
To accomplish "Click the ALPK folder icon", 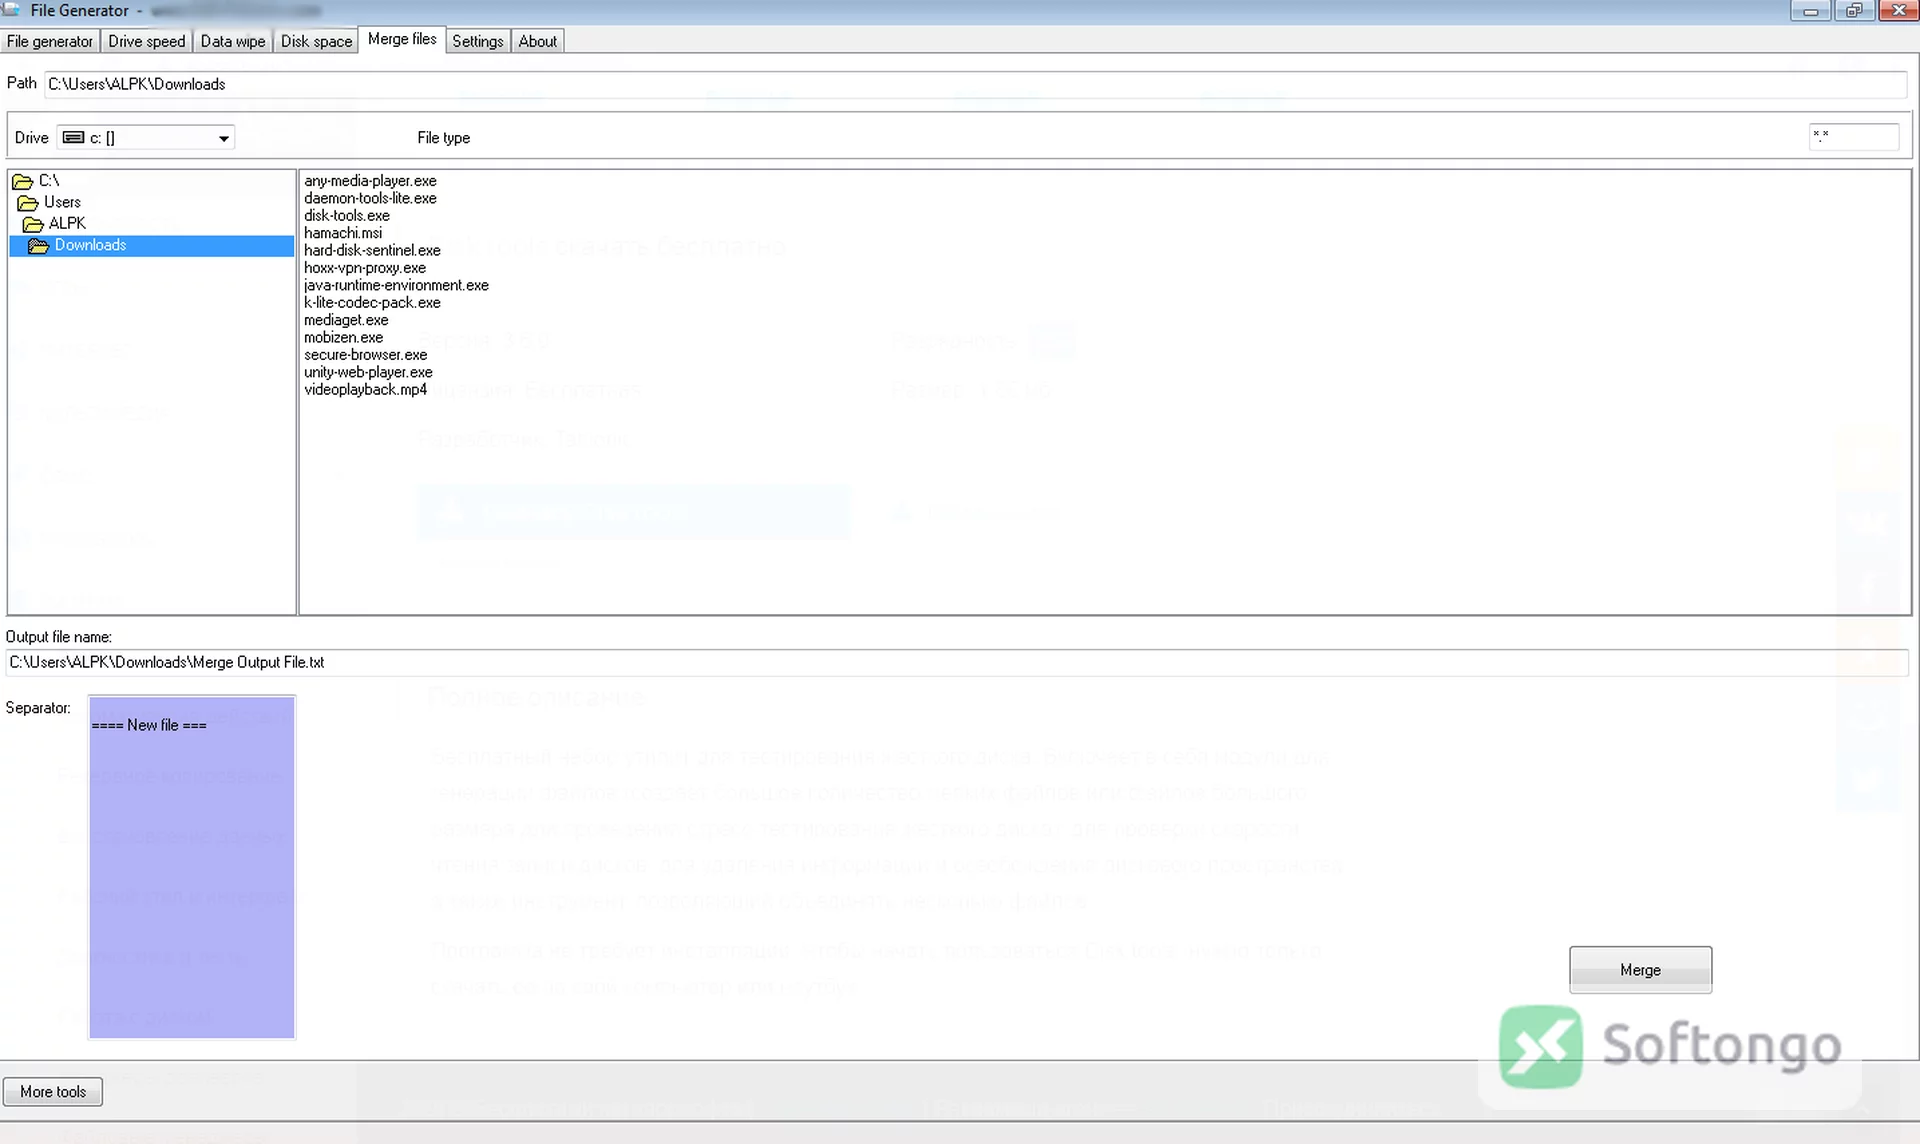I will coord(33,224).
